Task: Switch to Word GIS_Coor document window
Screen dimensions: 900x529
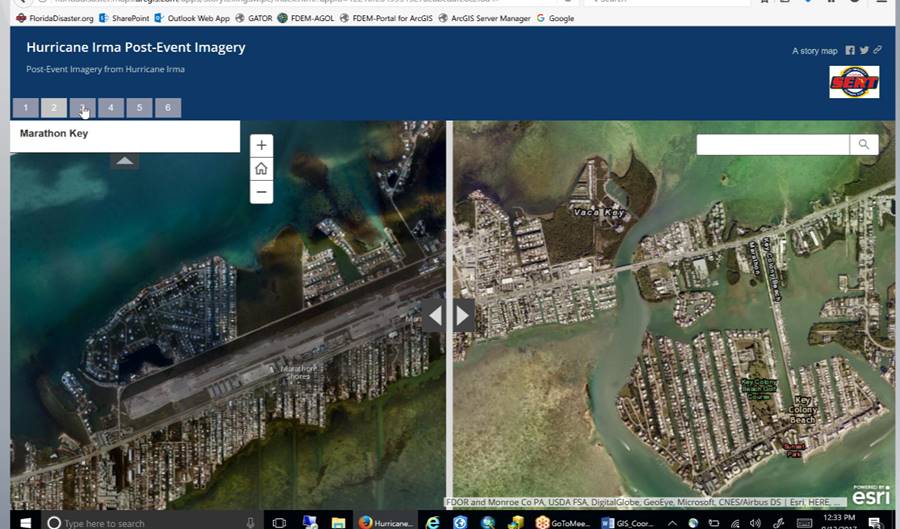Action: coord(627,522)
